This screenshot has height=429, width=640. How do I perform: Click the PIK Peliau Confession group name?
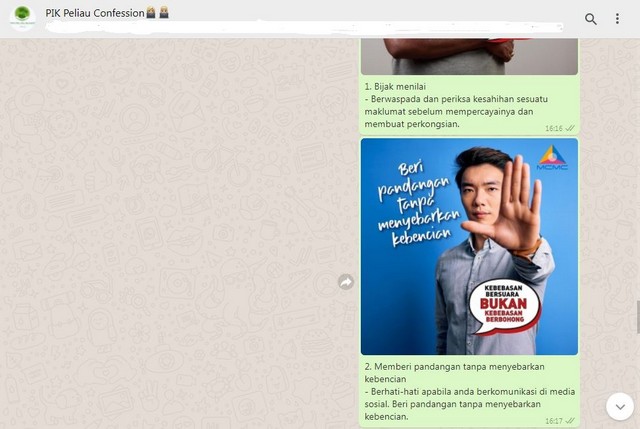click(96, 13)
